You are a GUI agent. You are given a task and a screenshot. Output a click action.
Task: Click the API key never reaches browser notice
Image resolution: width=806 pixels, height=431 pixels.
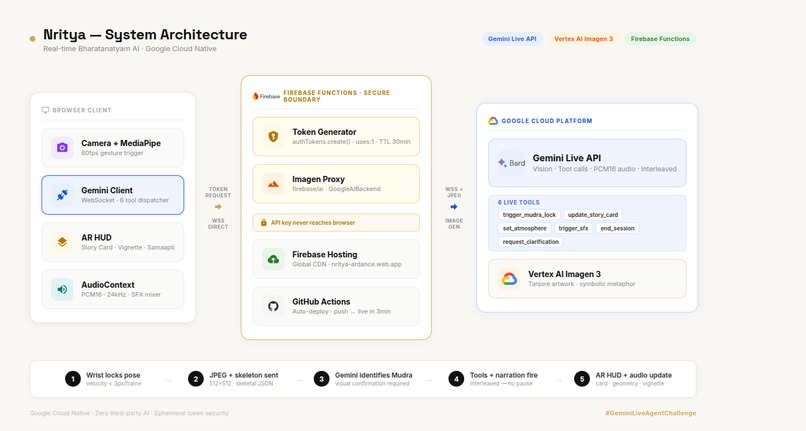click(x=336, y=223)
